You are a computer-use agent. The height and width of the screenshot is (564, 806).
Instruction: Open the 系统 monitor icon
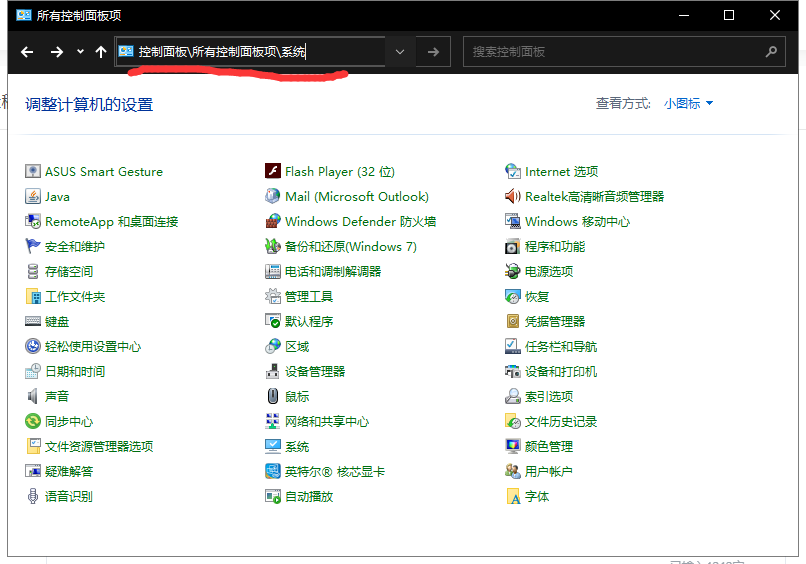pyautogui.click(x=273, y=446)
